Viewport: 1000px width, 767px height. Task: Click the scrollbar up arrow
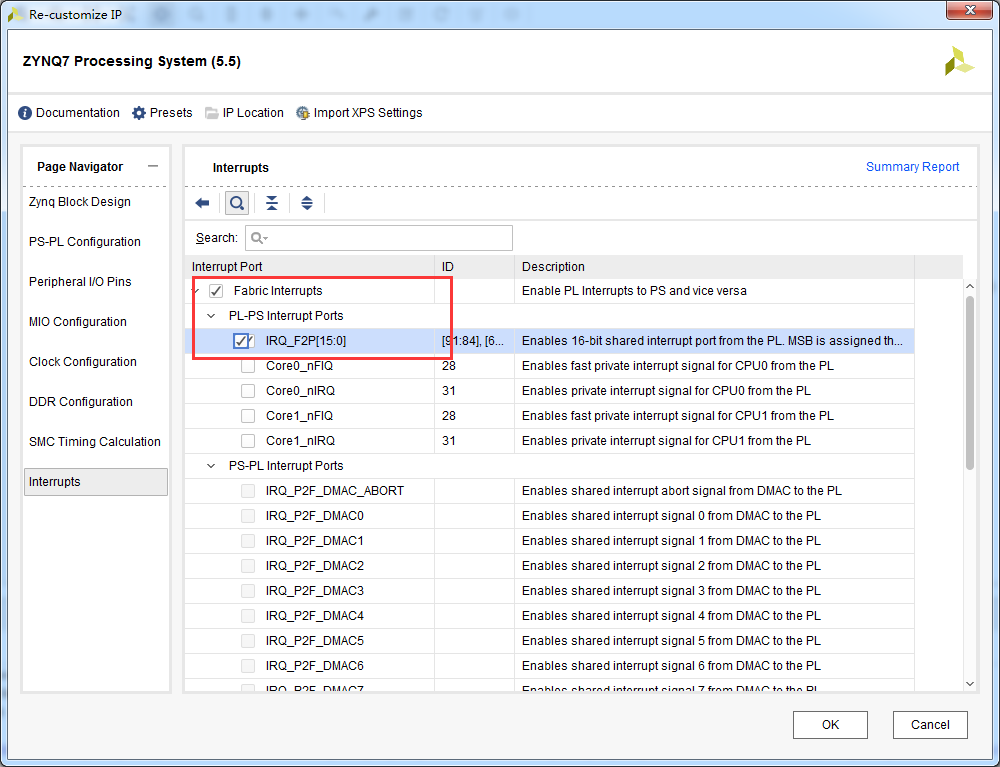point(969,286)
